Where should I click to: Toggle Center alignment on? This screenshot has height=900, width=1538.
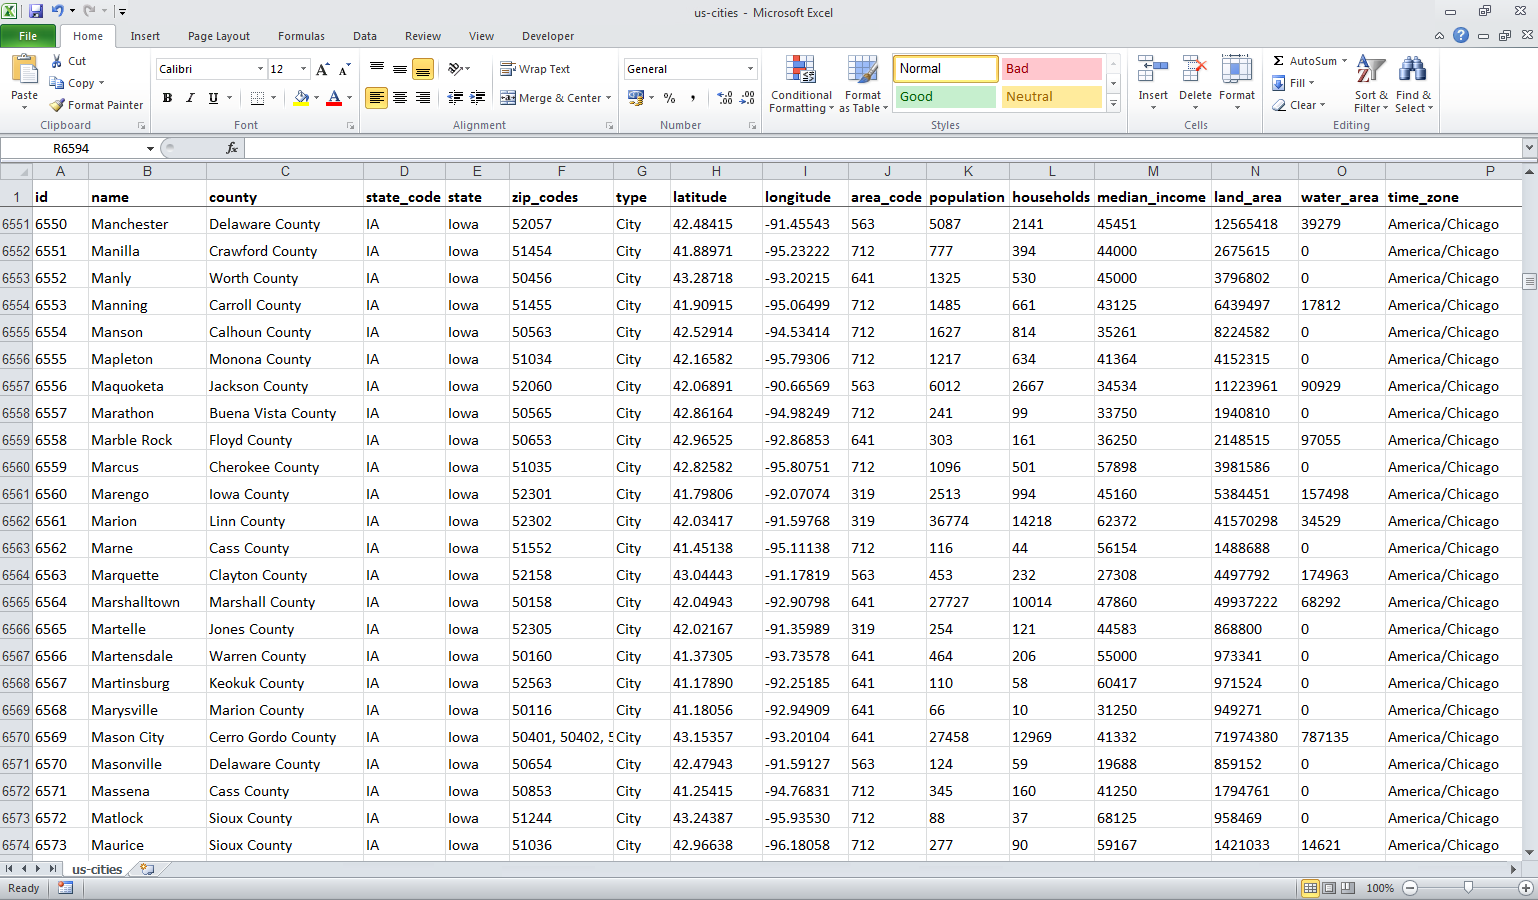tap(399, 98)
